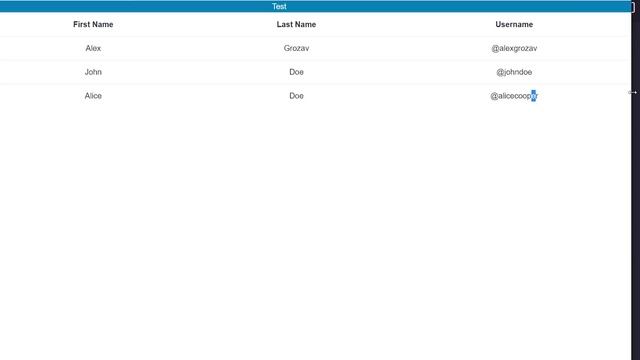The width and height of the screenshot is (640, 360).
Task: Click the Doe cell in Alice's row
Action: click(x=296, y=96)
